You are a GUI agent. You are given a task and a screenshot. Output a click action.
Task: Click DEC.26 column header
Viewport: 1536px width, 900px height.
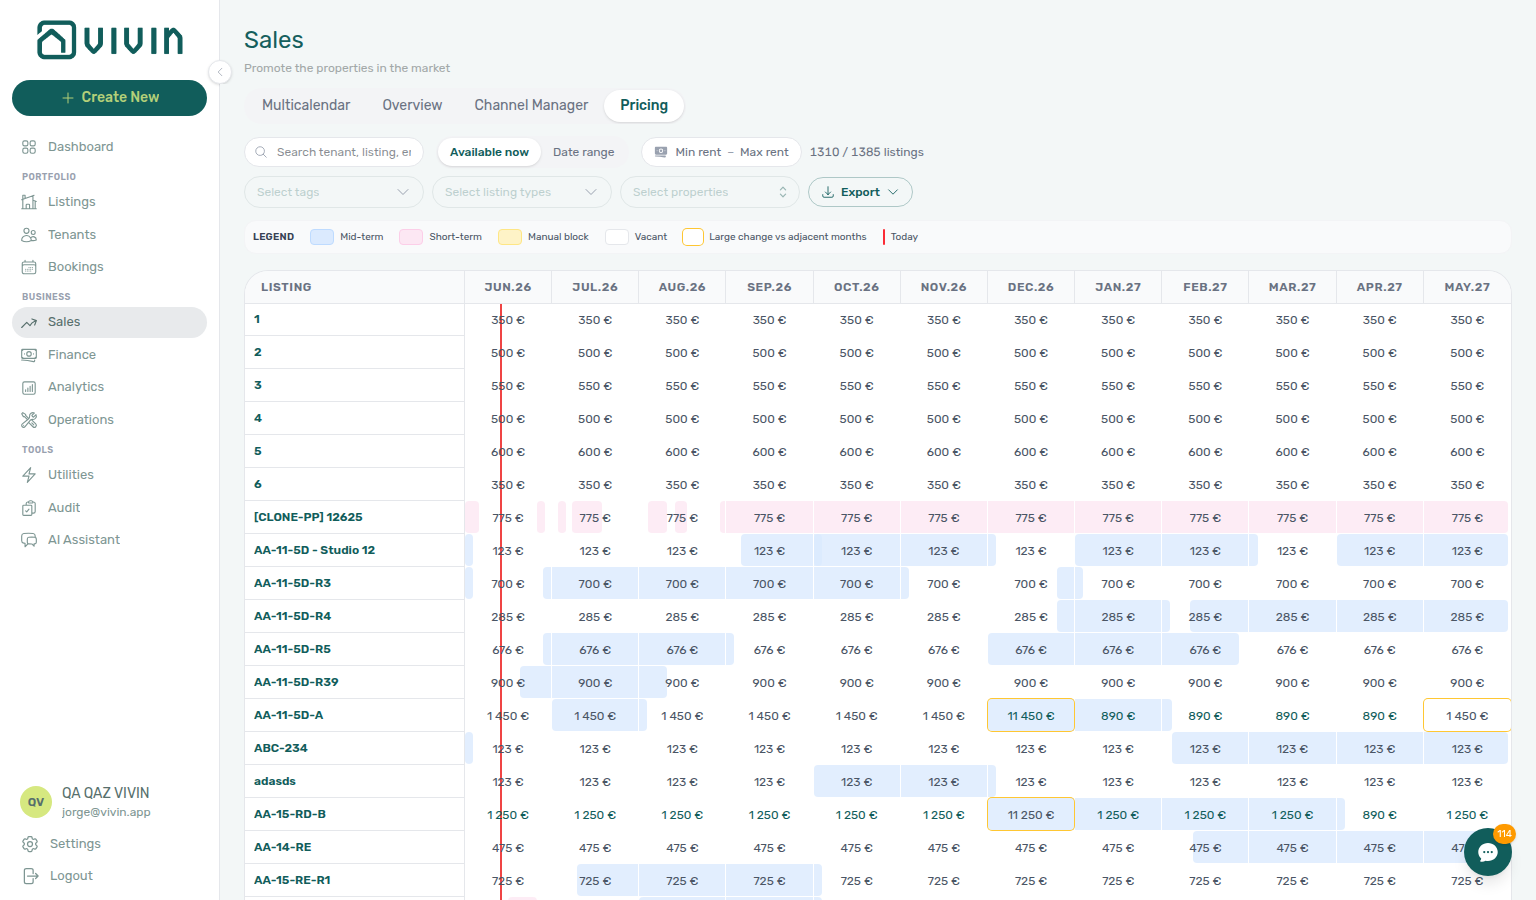tap(1031, 287)
